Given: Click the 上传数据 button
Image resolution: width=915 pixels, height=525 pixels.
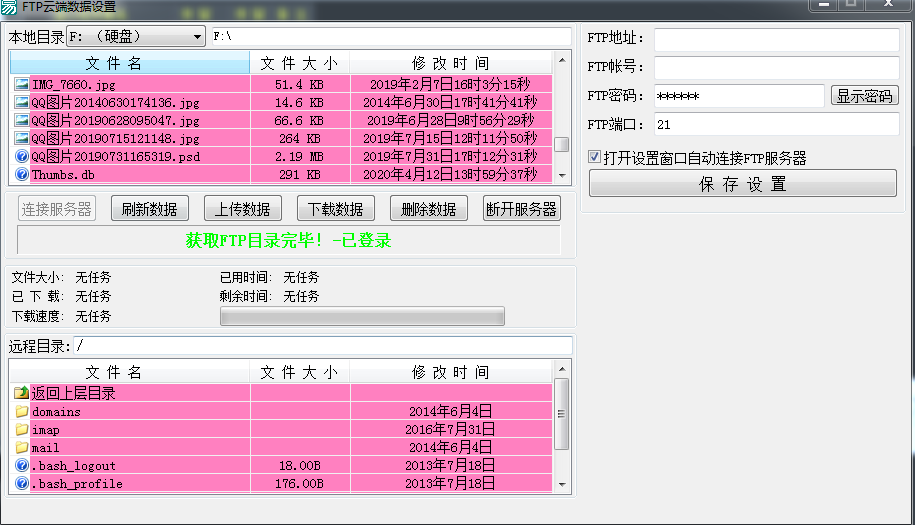Looking at the screenshot, I should click(243, 209).
